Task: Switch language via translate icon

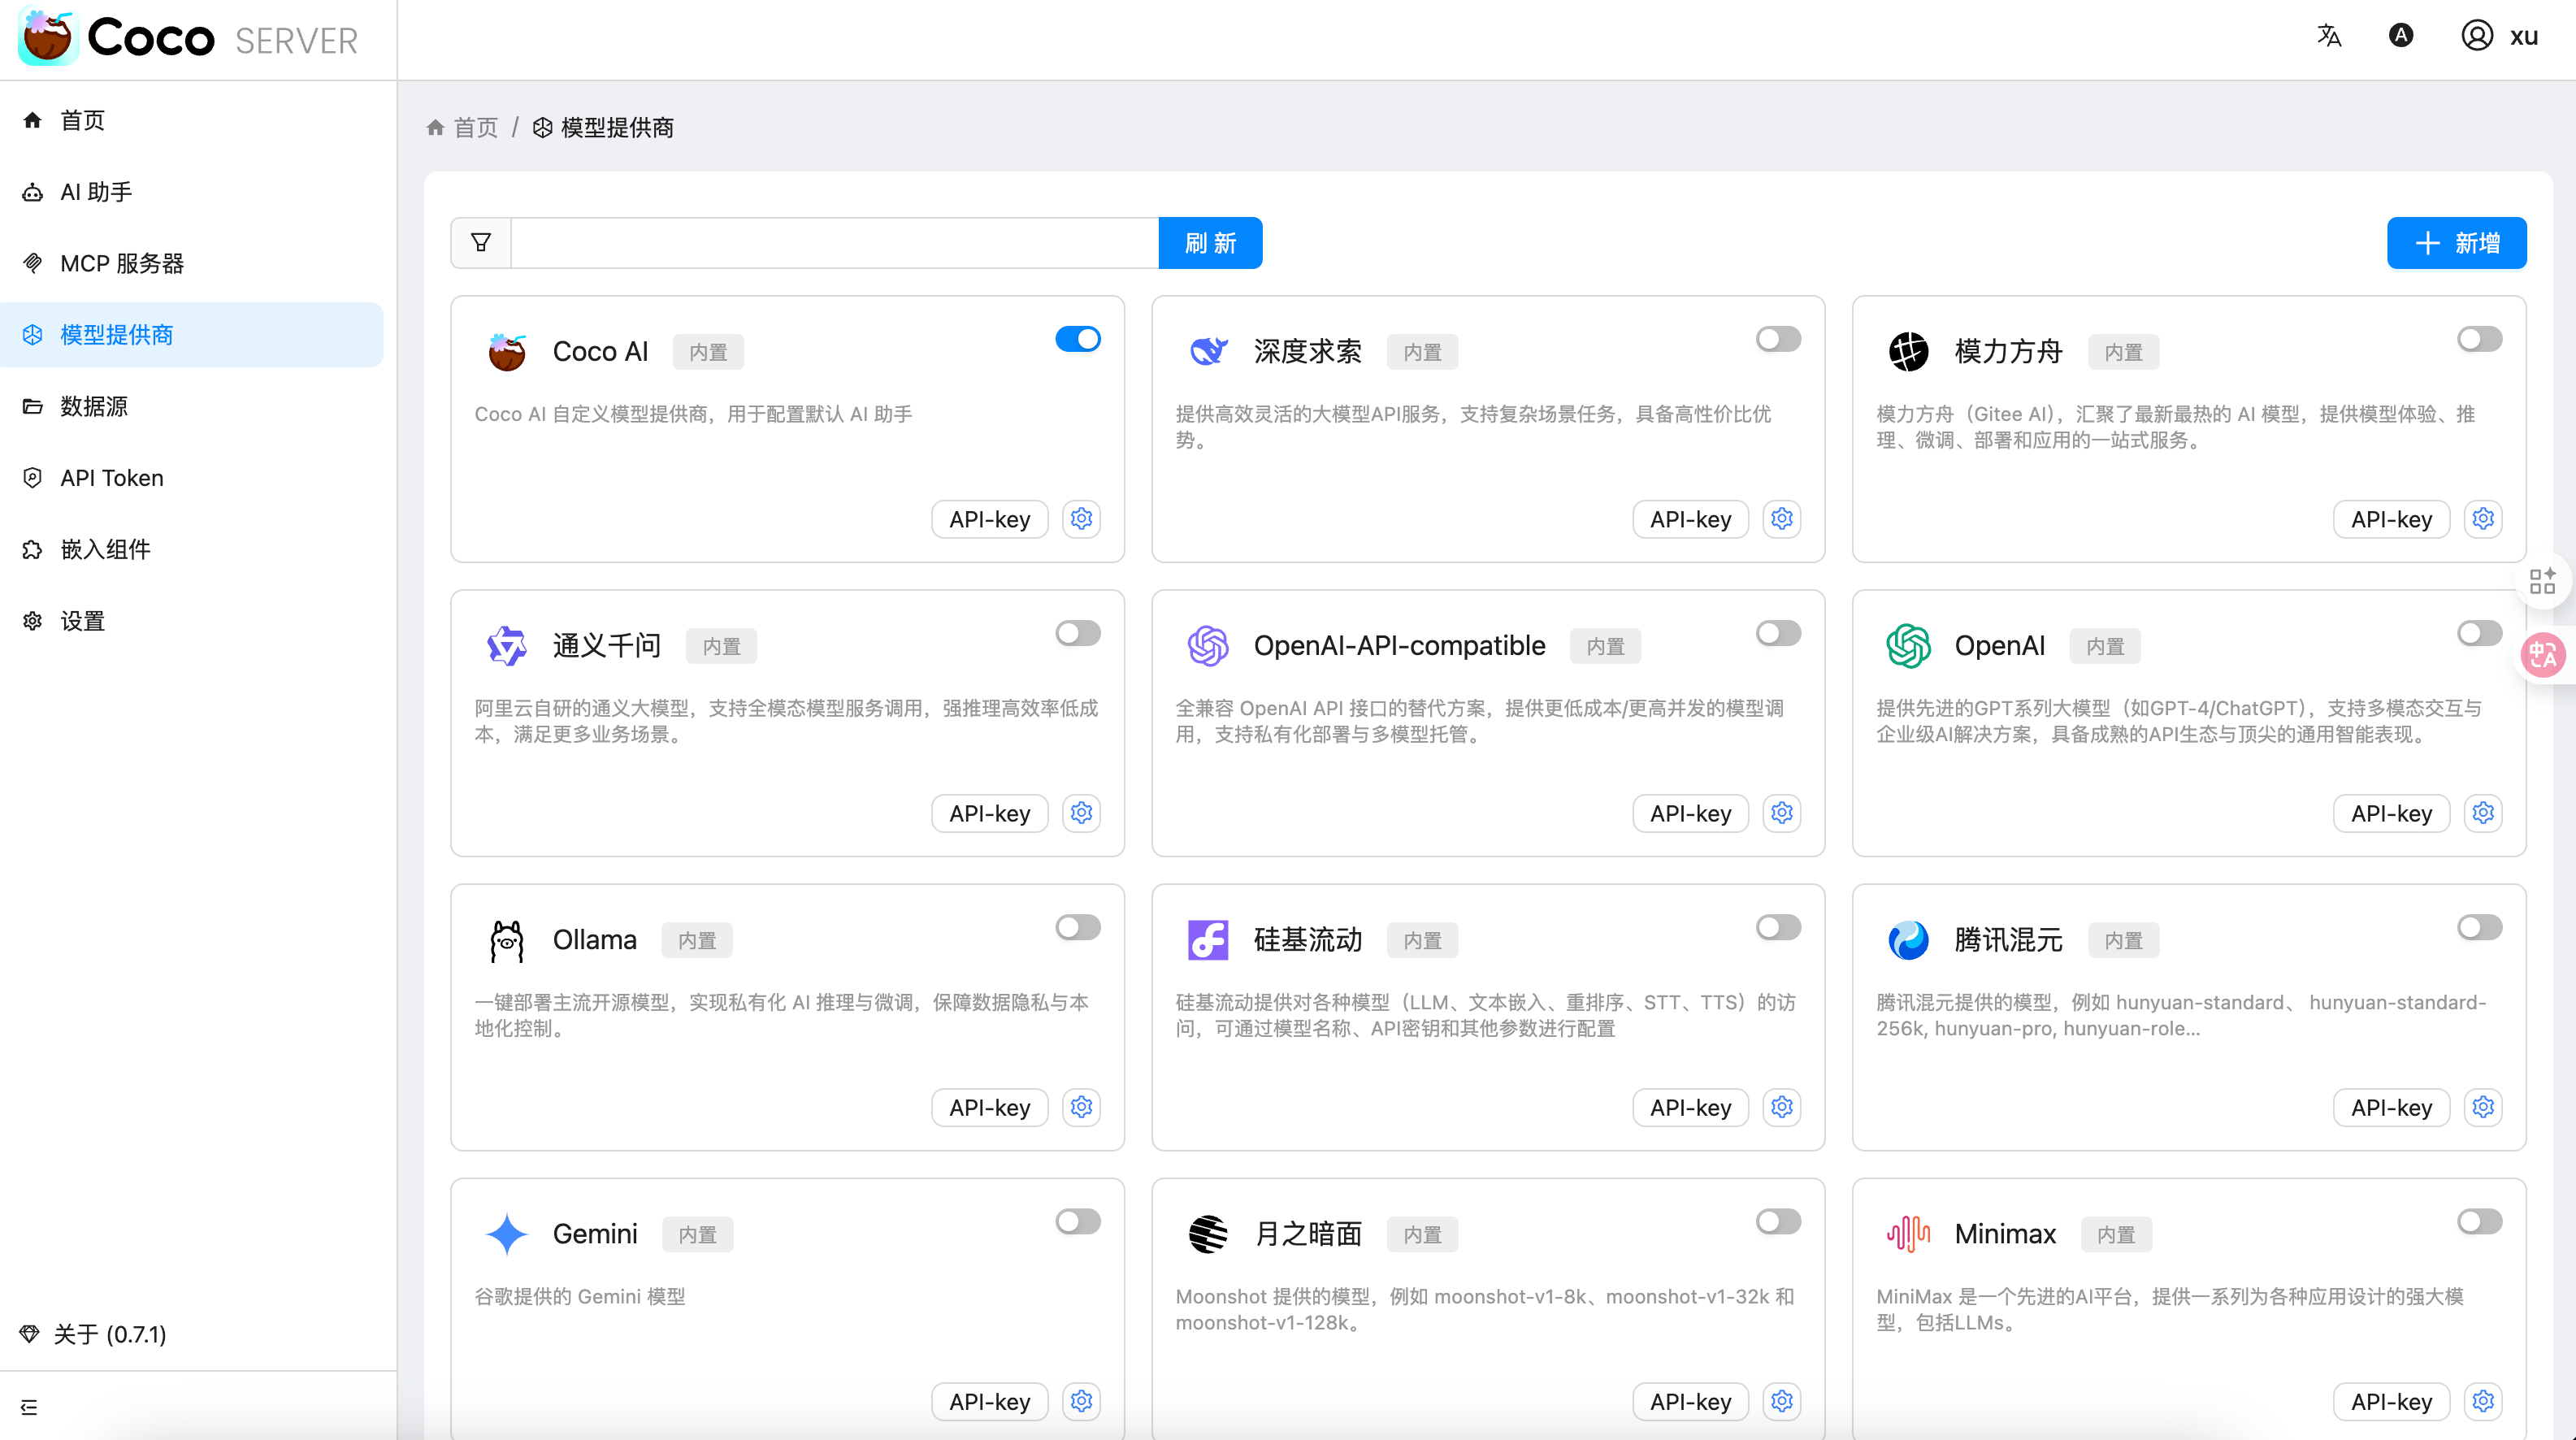Action: pyautogui.click(x=2329, y=36)
